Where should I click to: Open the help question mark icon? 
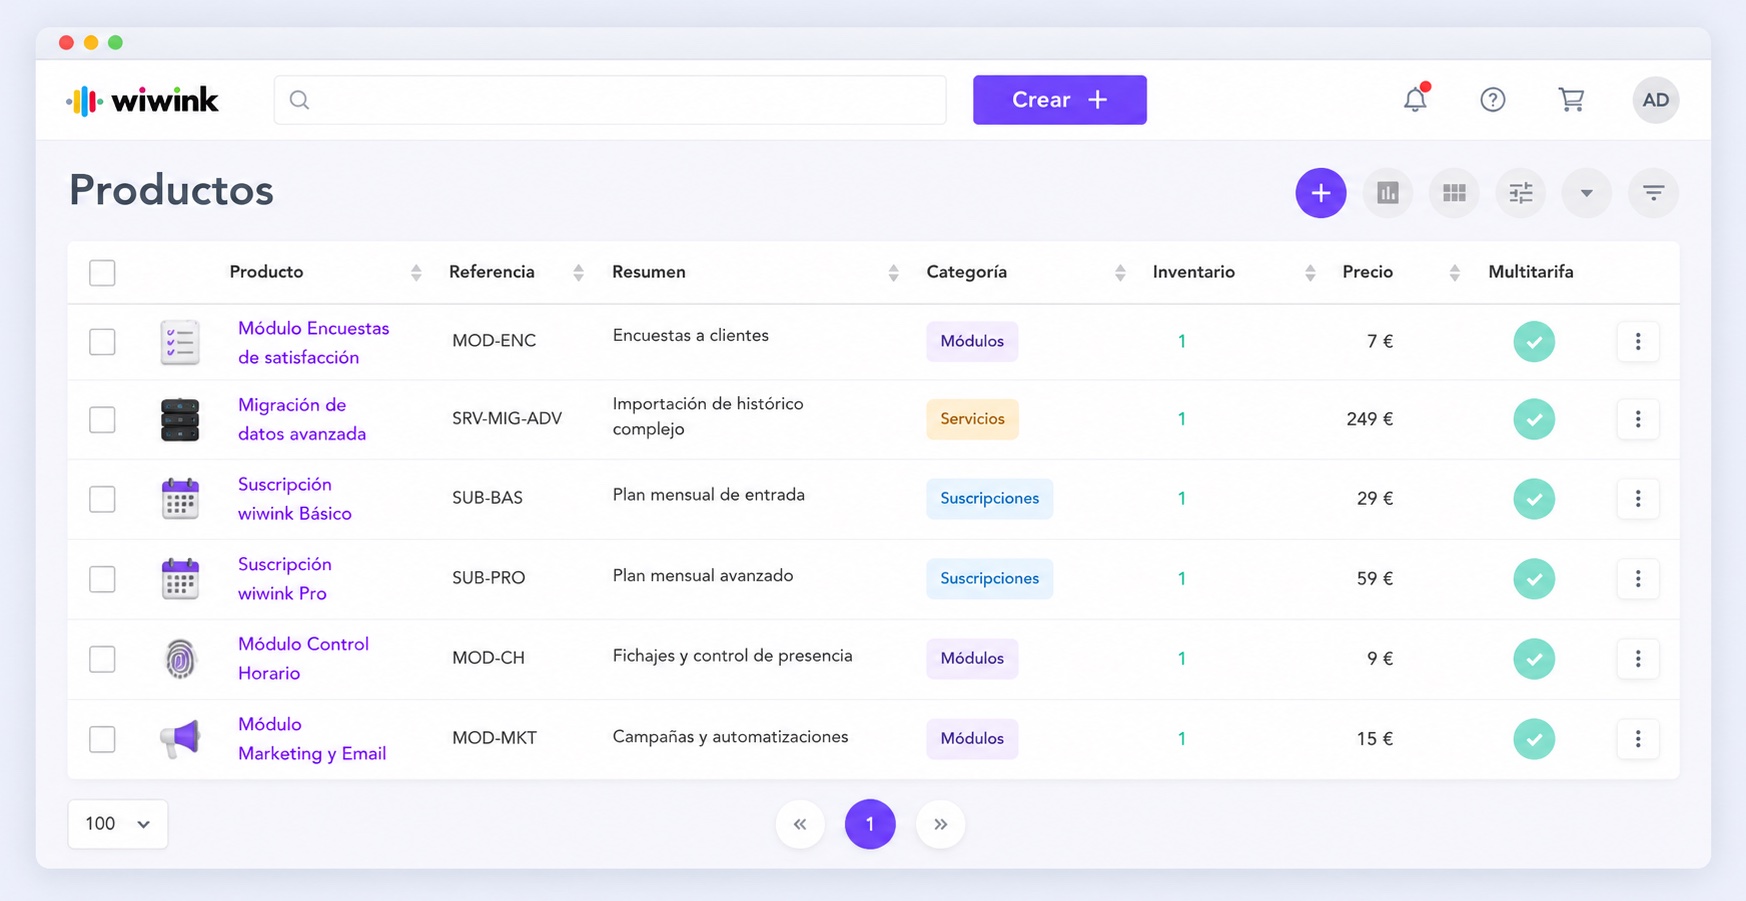(1493, 100)
